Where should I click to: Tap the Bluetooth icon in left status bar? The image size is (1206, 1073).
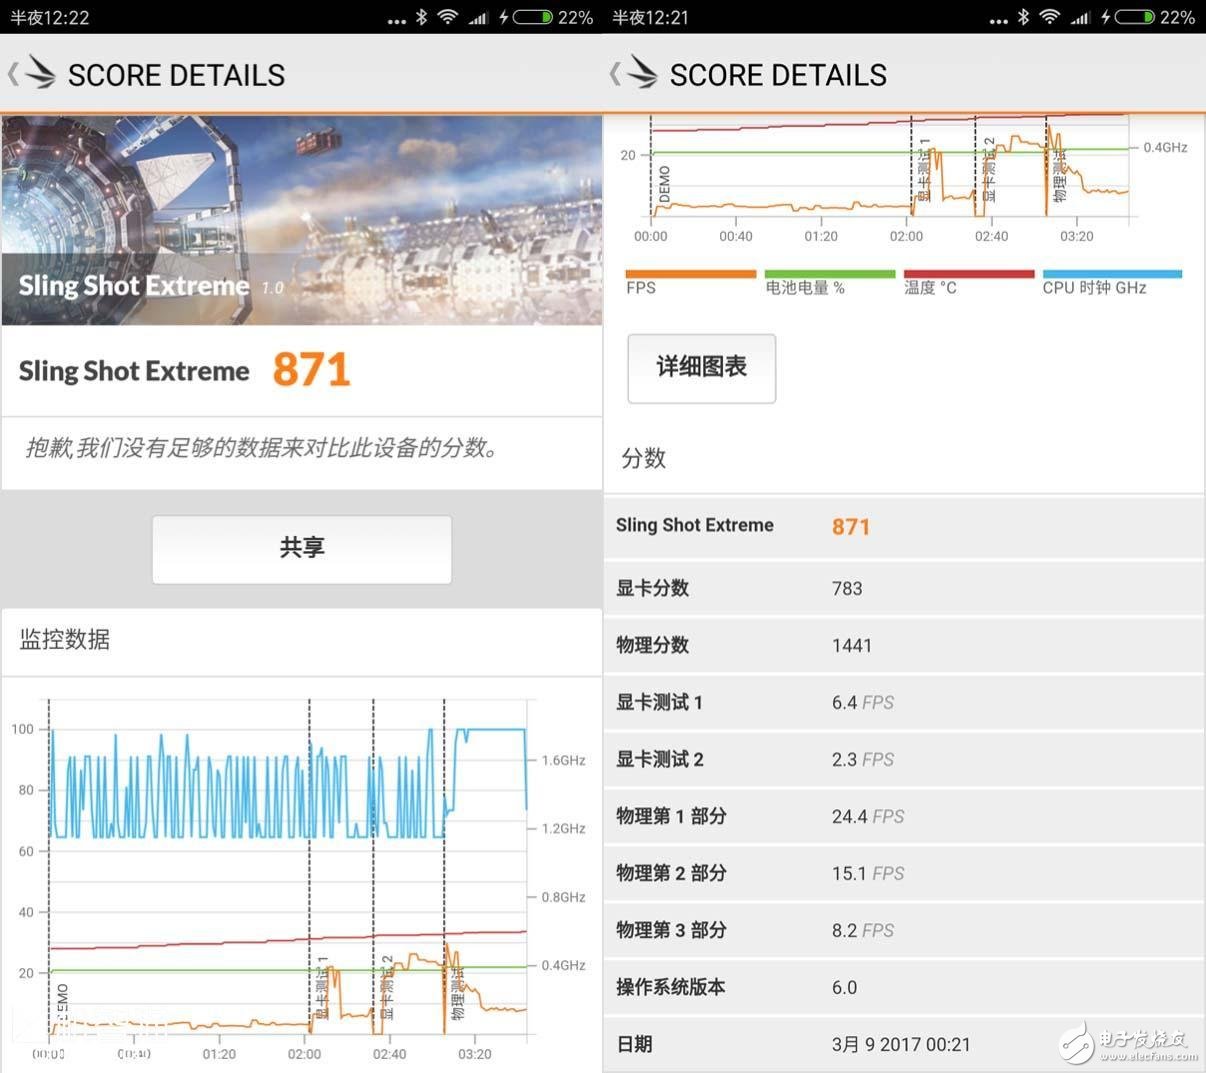point(421,17)
